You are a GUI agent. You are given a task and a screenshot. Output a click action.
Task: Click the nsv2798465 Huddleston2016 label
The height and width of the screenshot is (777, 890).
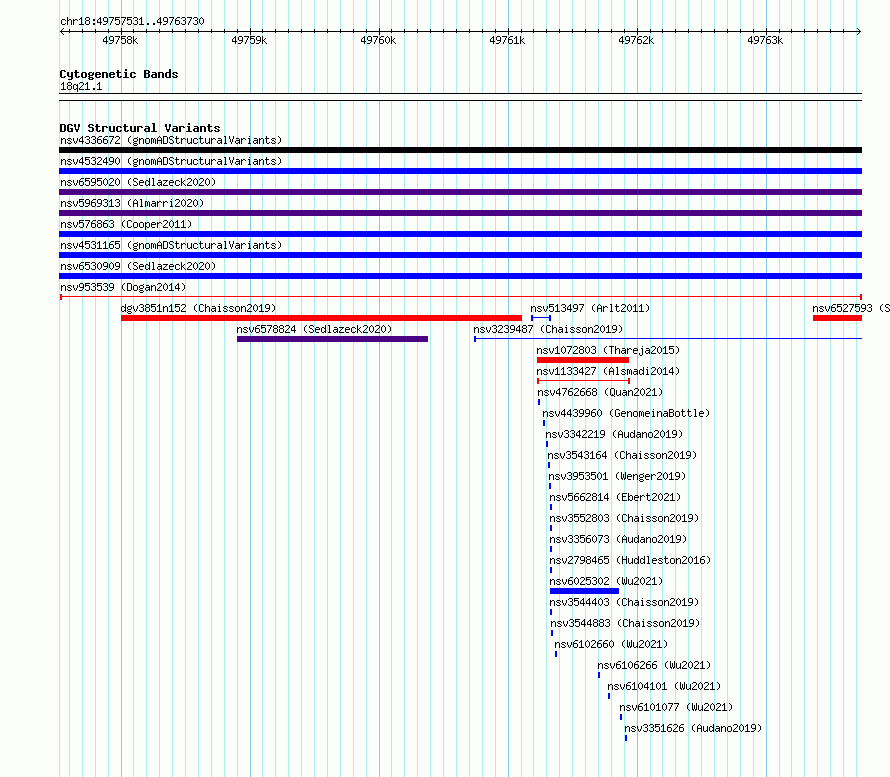click(630, 560)
